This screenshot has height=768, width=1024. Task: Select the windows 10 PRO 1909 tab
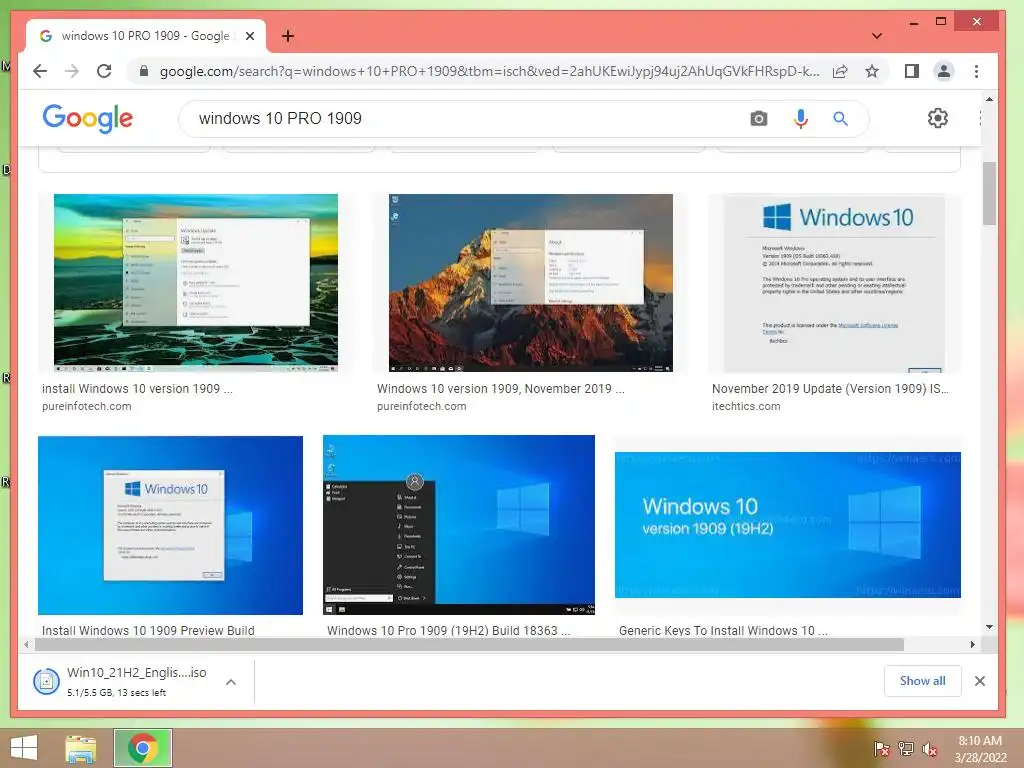[145, 36]
